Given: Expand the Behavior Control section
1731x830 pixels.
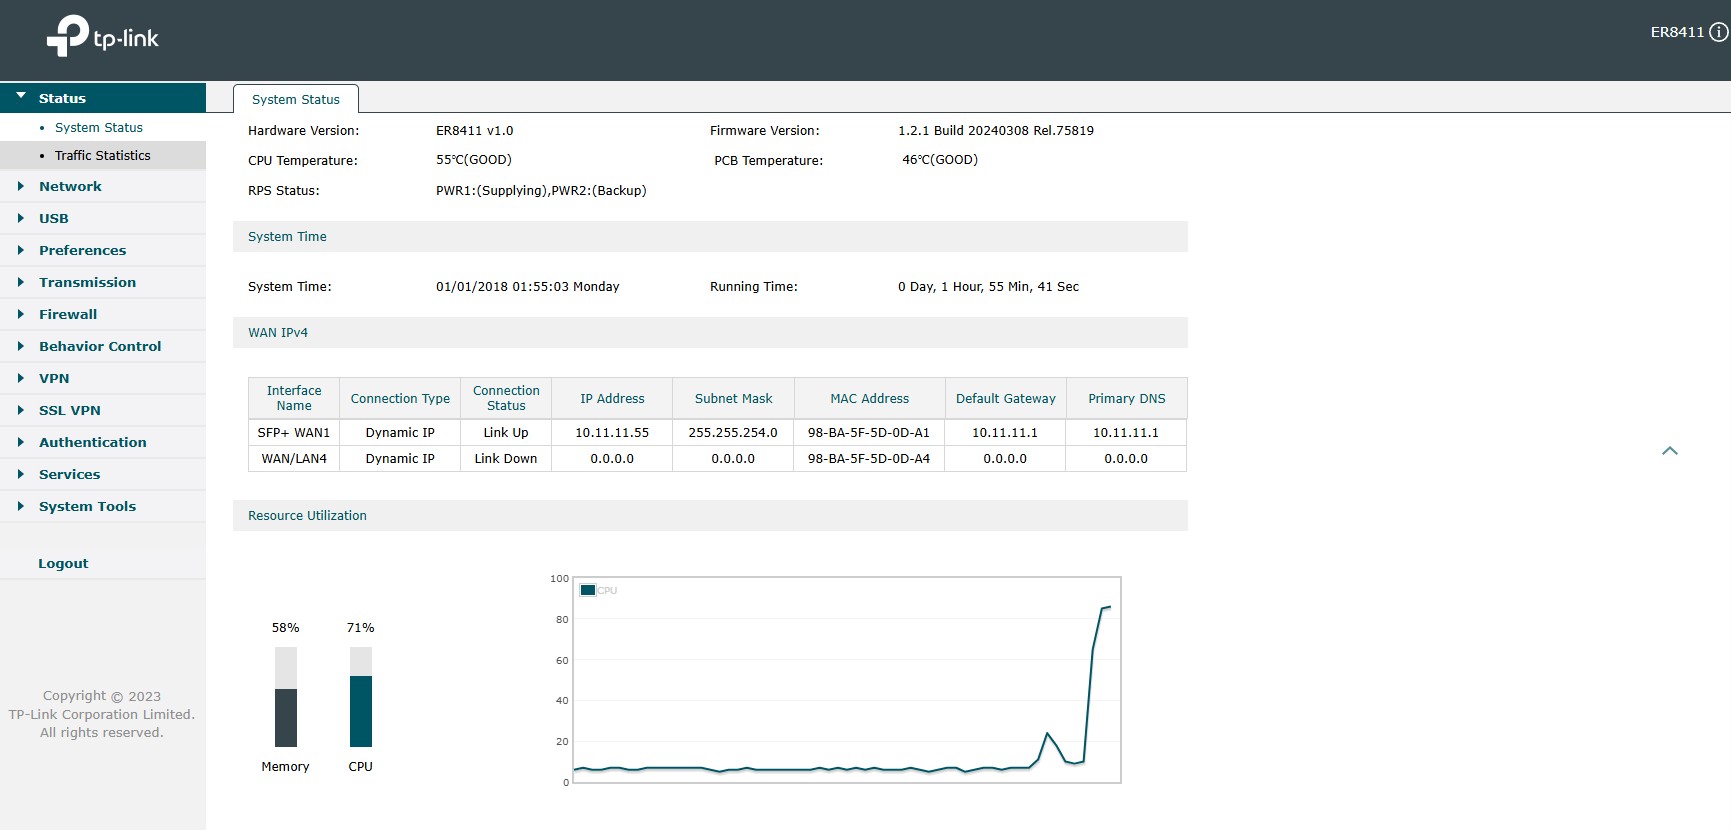Looking at the screenshot, I should [99, 346].
